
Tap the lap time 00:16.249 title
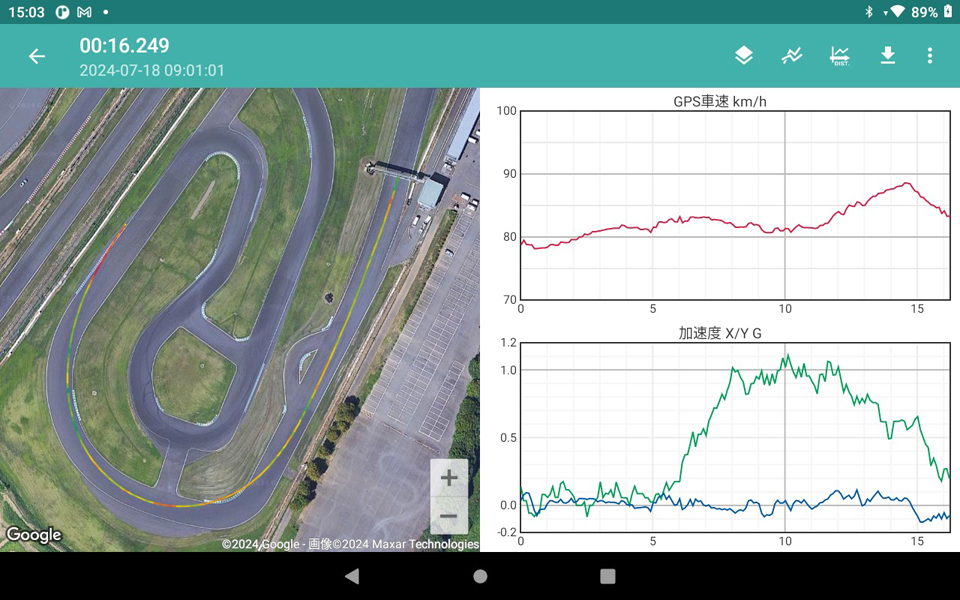[125, 46]
